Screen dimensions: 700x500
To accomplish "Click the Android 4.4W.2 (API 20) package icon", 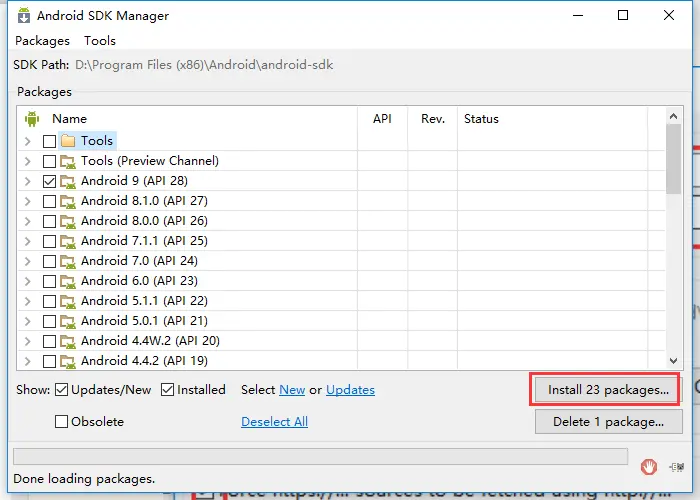I will [x=68, y=342].
